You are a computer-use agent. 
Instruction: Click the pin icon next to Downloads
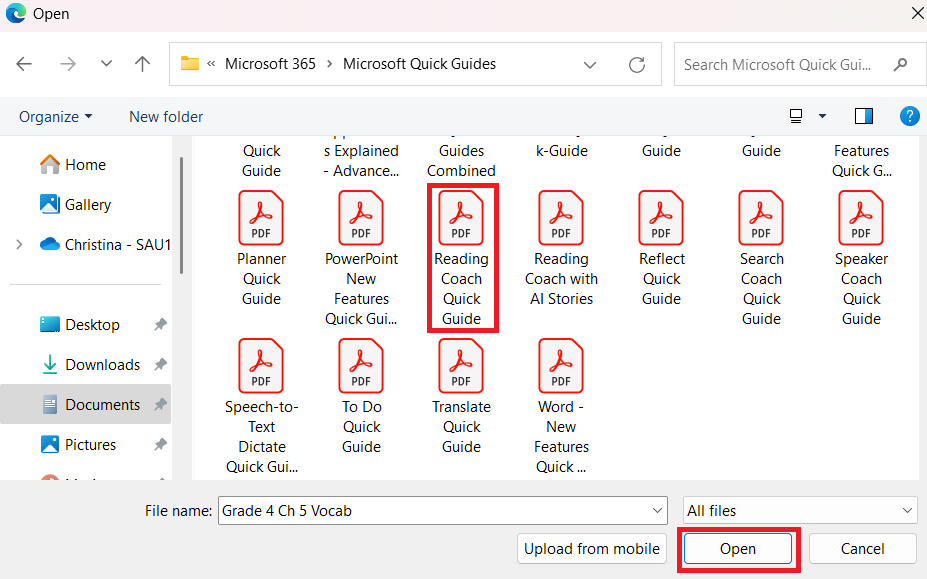[160, 364]
